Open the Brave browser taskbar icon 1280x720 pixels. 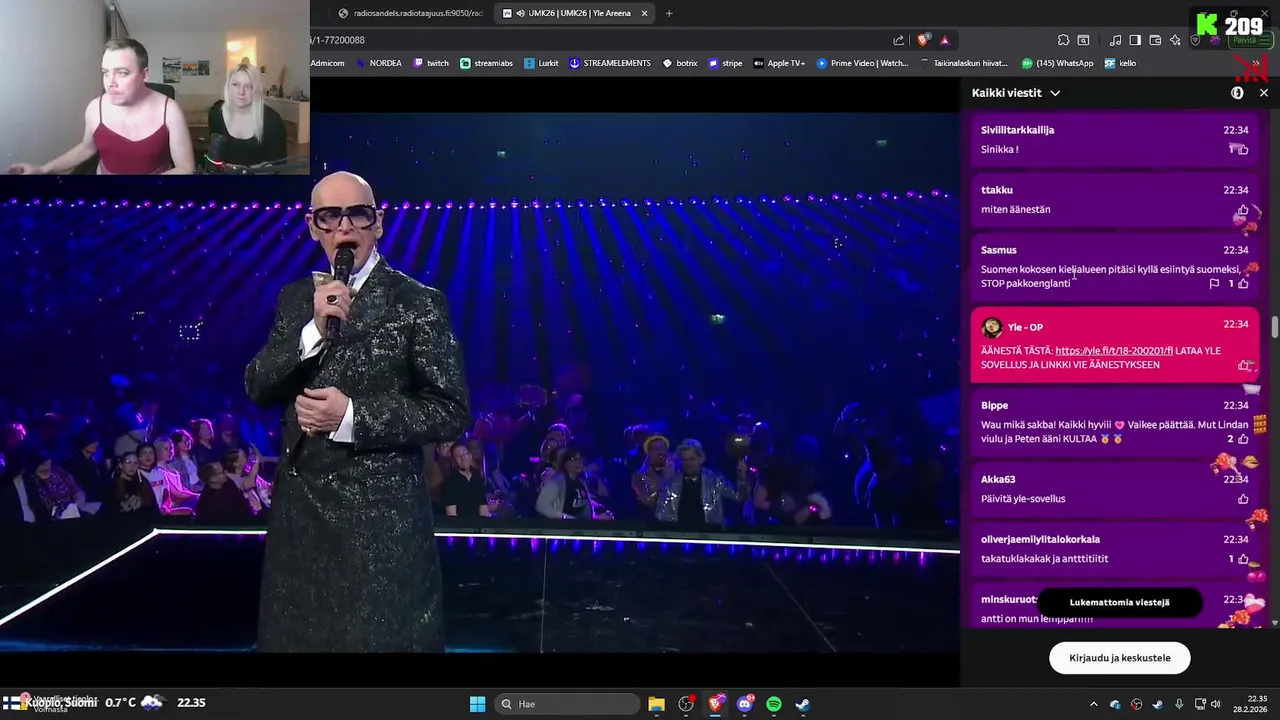(715, 704)
